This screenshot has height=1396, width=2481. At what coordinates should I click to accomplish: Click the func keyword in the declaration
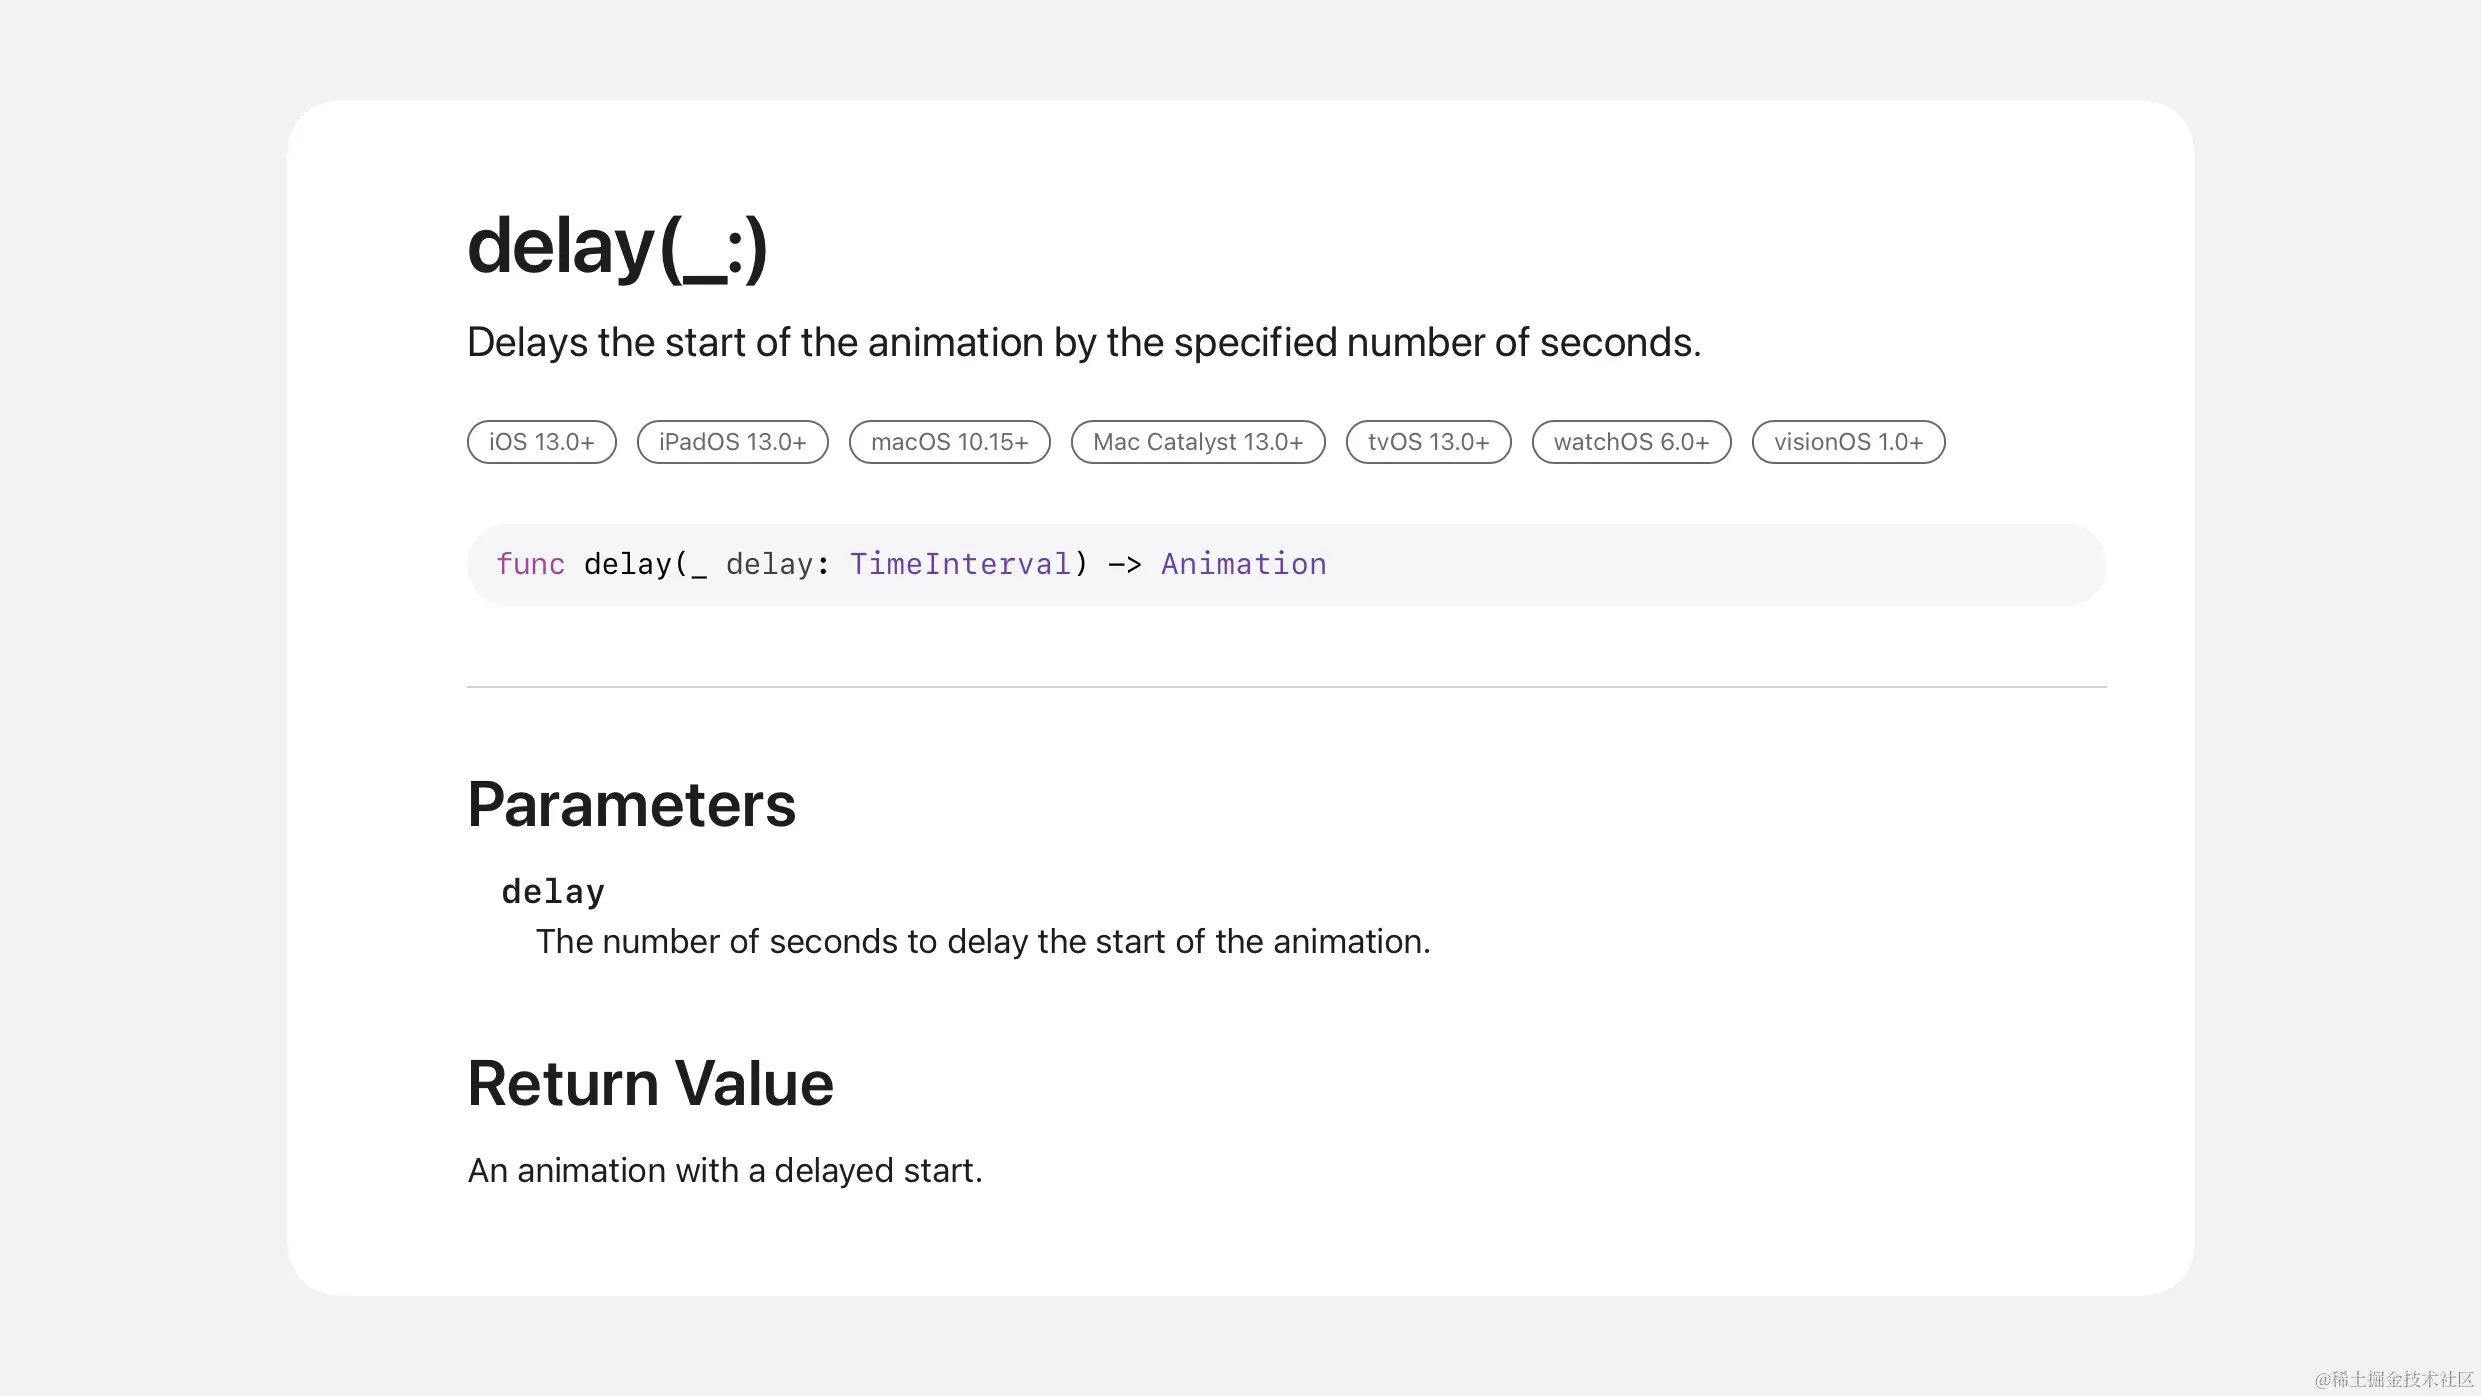pos(530,564)
